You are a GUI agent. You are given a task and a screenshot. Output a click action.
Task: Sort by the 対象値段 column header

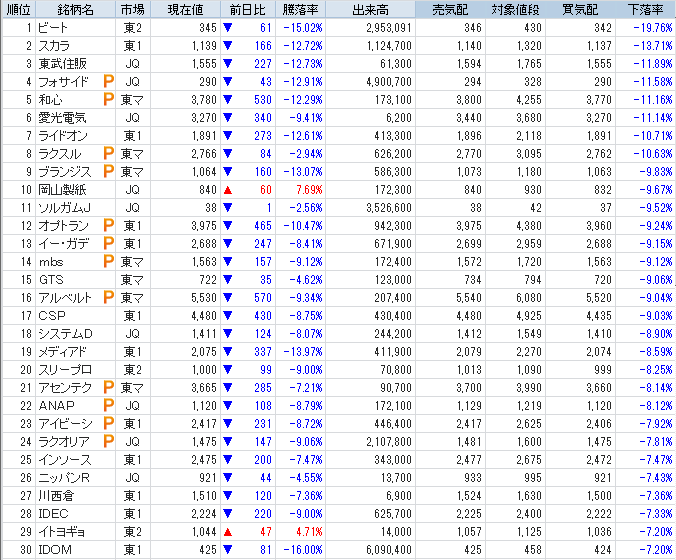click(515, 9)
